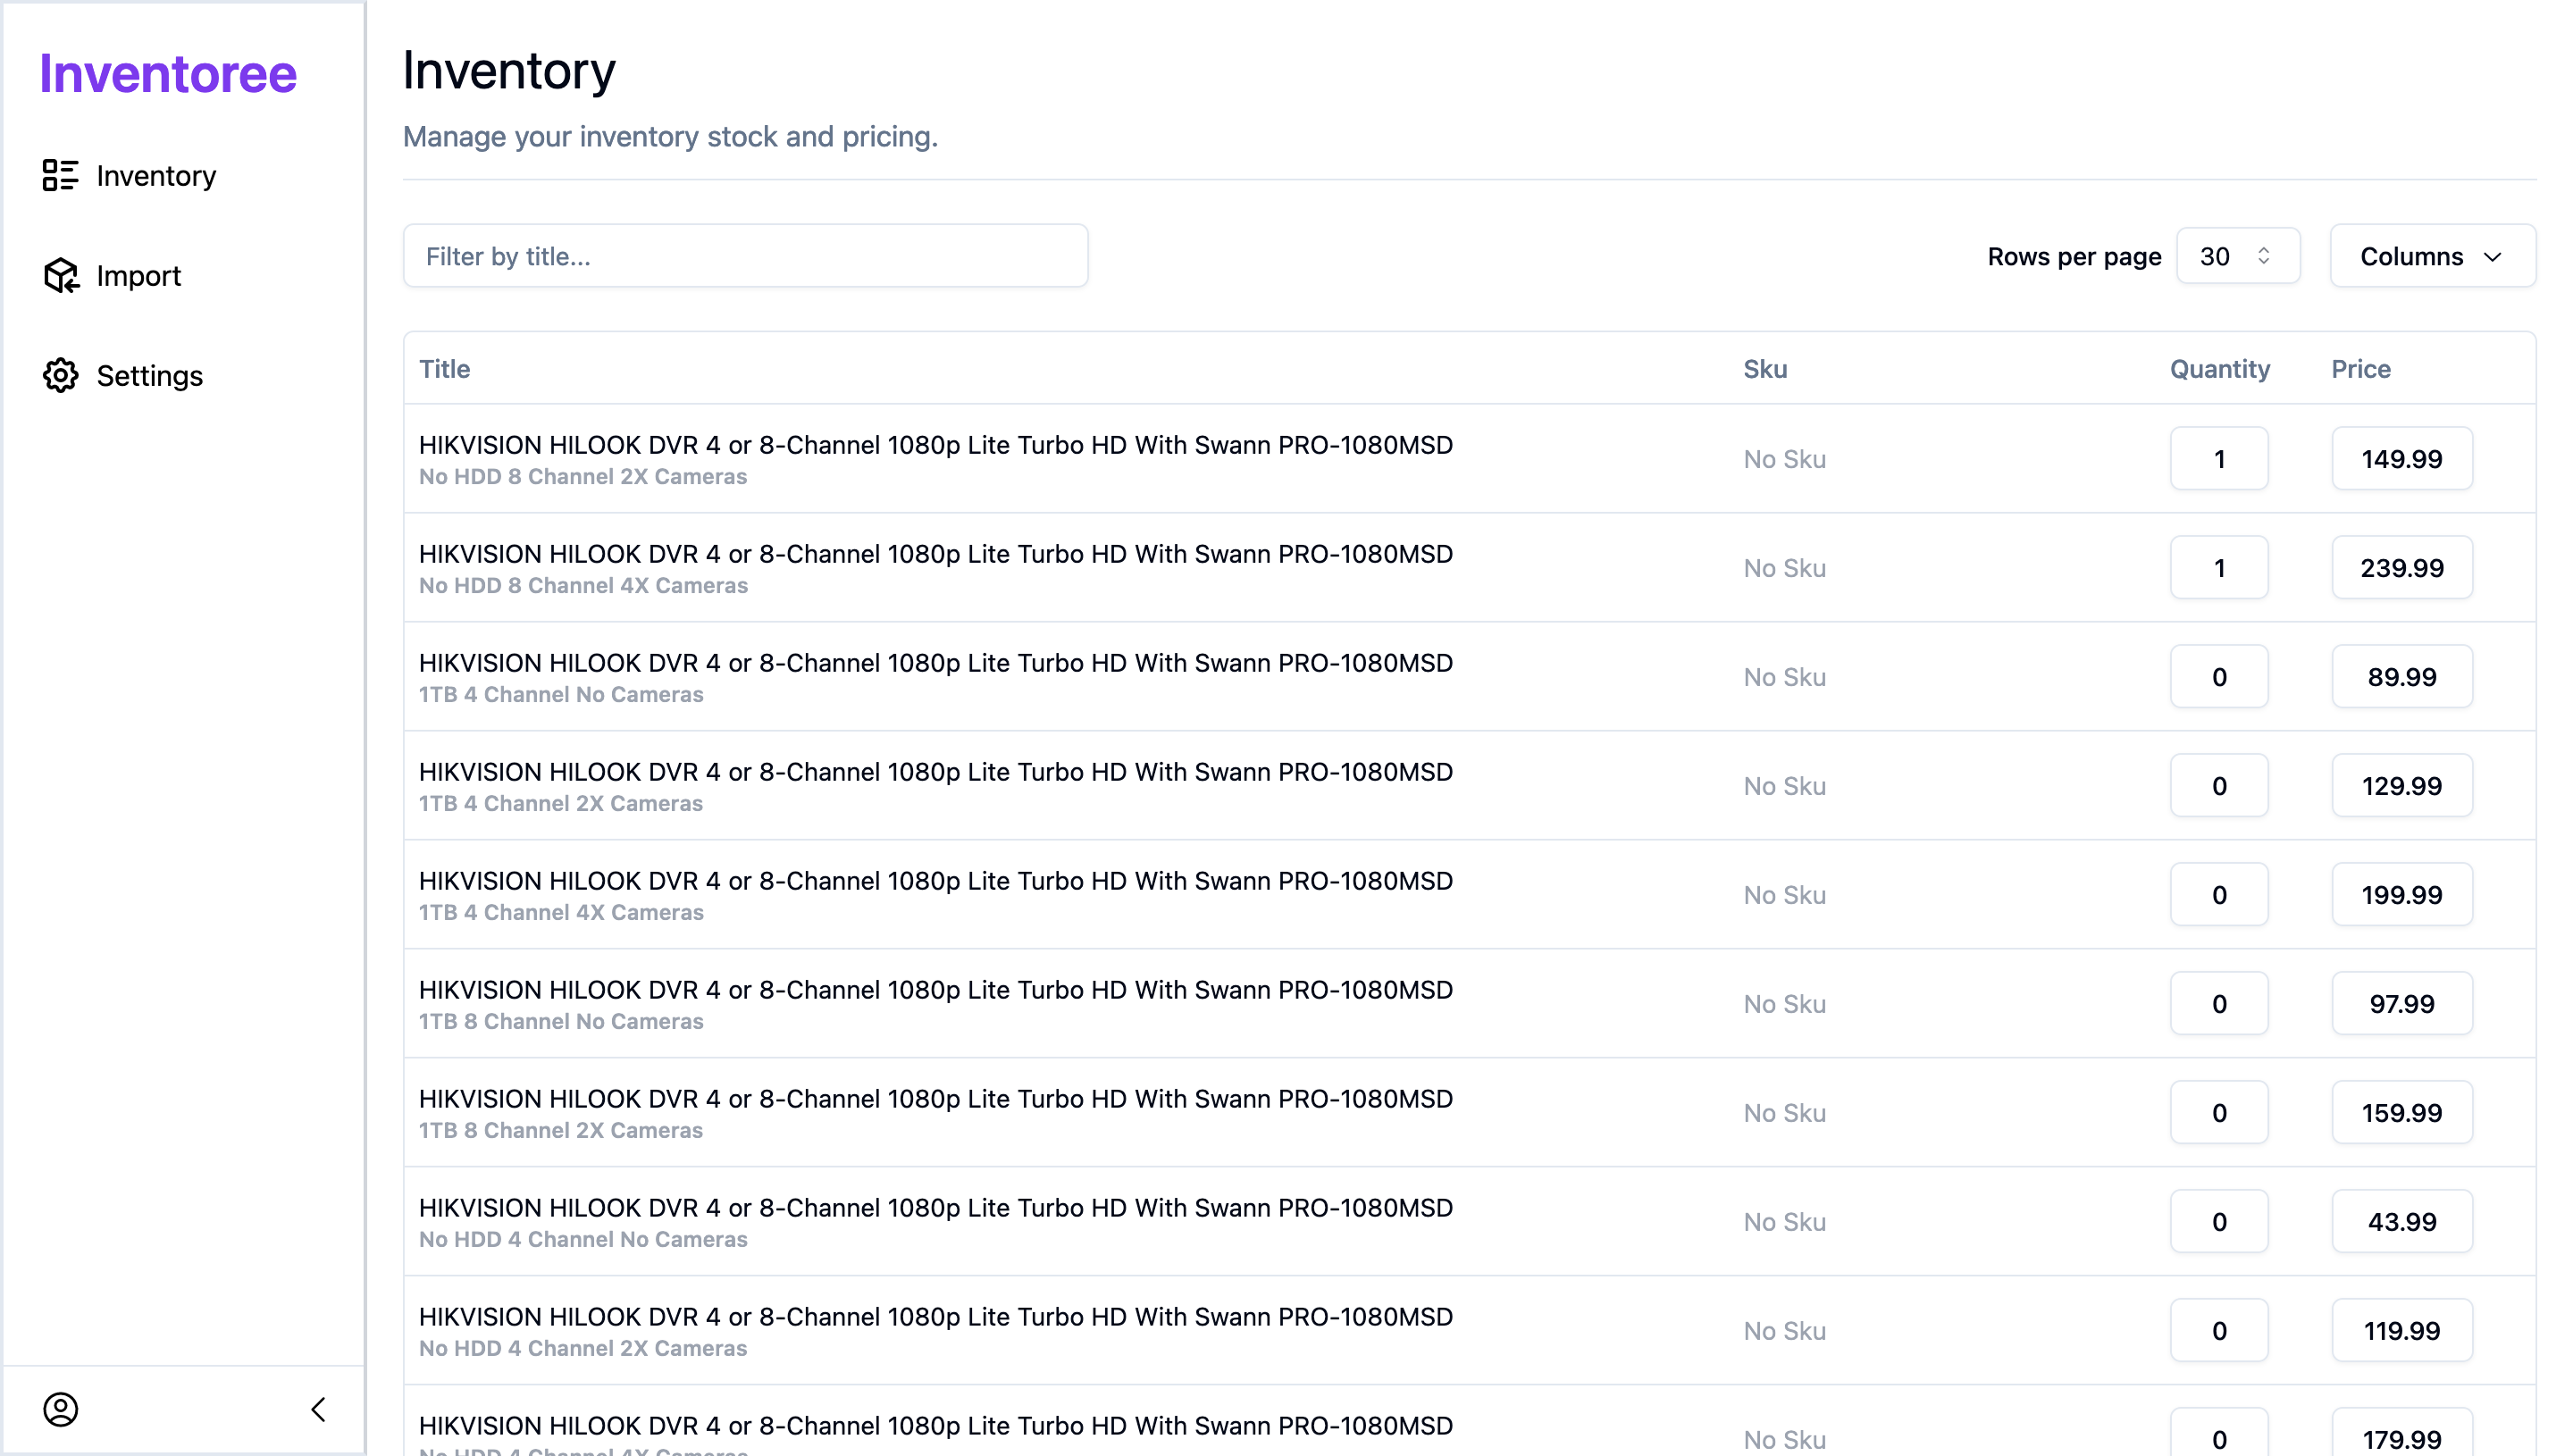Edit the 43.99 price field
The width and height of the screenshot is (2573, 1456).
pos(2402,1221)
